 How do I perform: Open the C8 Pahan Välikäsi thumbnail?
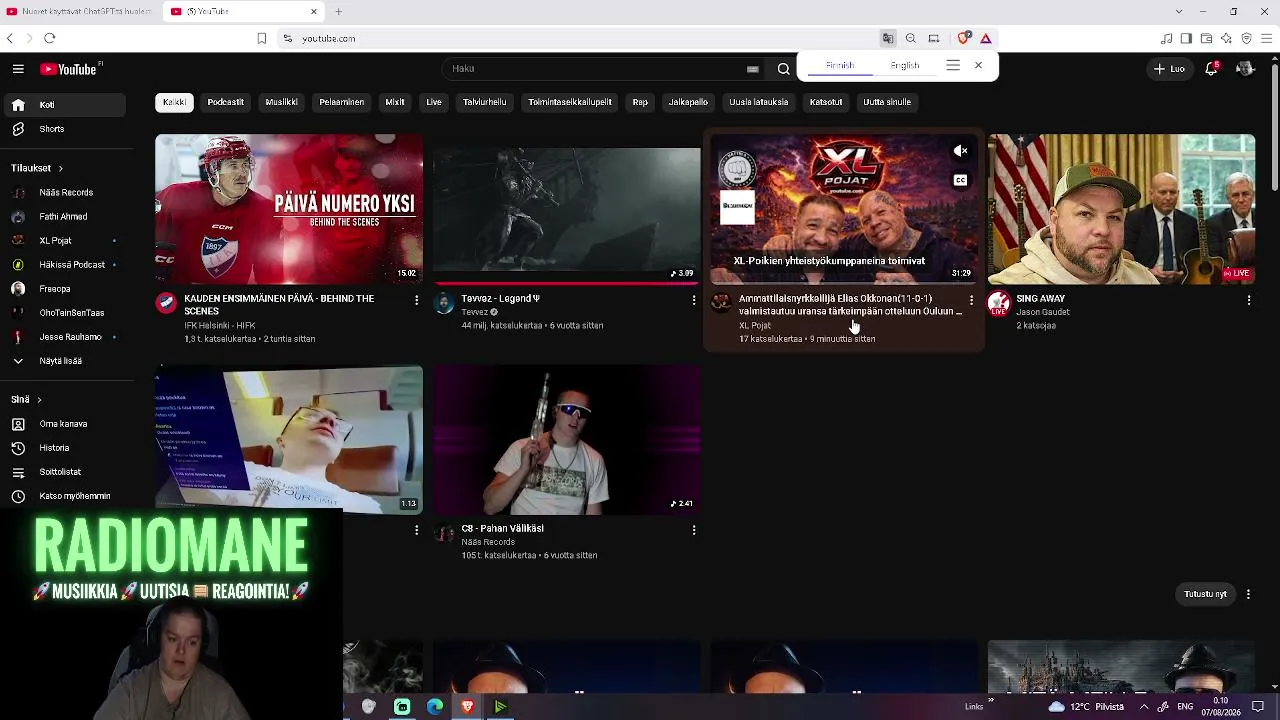[x=567, y=440]
